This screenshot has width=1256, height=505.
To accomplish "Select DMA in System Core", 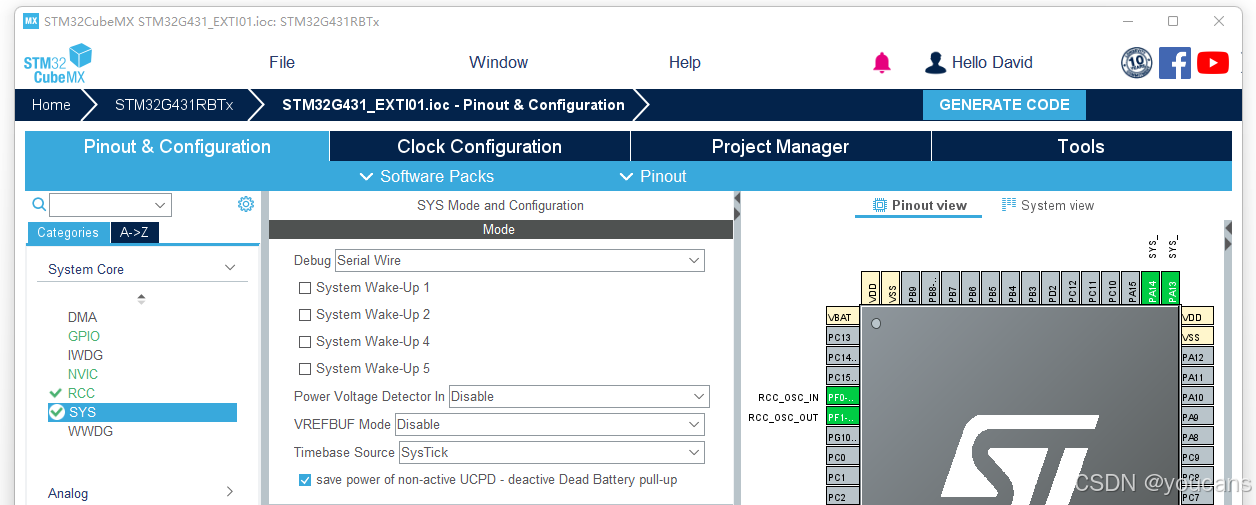I will click(82, 317).
